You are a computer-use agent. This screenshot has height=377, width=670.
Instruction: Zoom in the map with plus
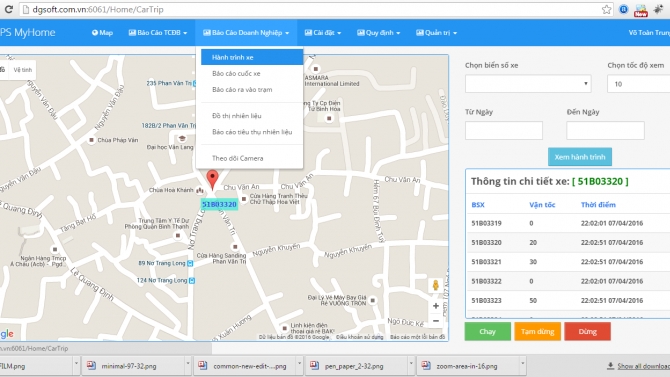[x=435, y=306]
